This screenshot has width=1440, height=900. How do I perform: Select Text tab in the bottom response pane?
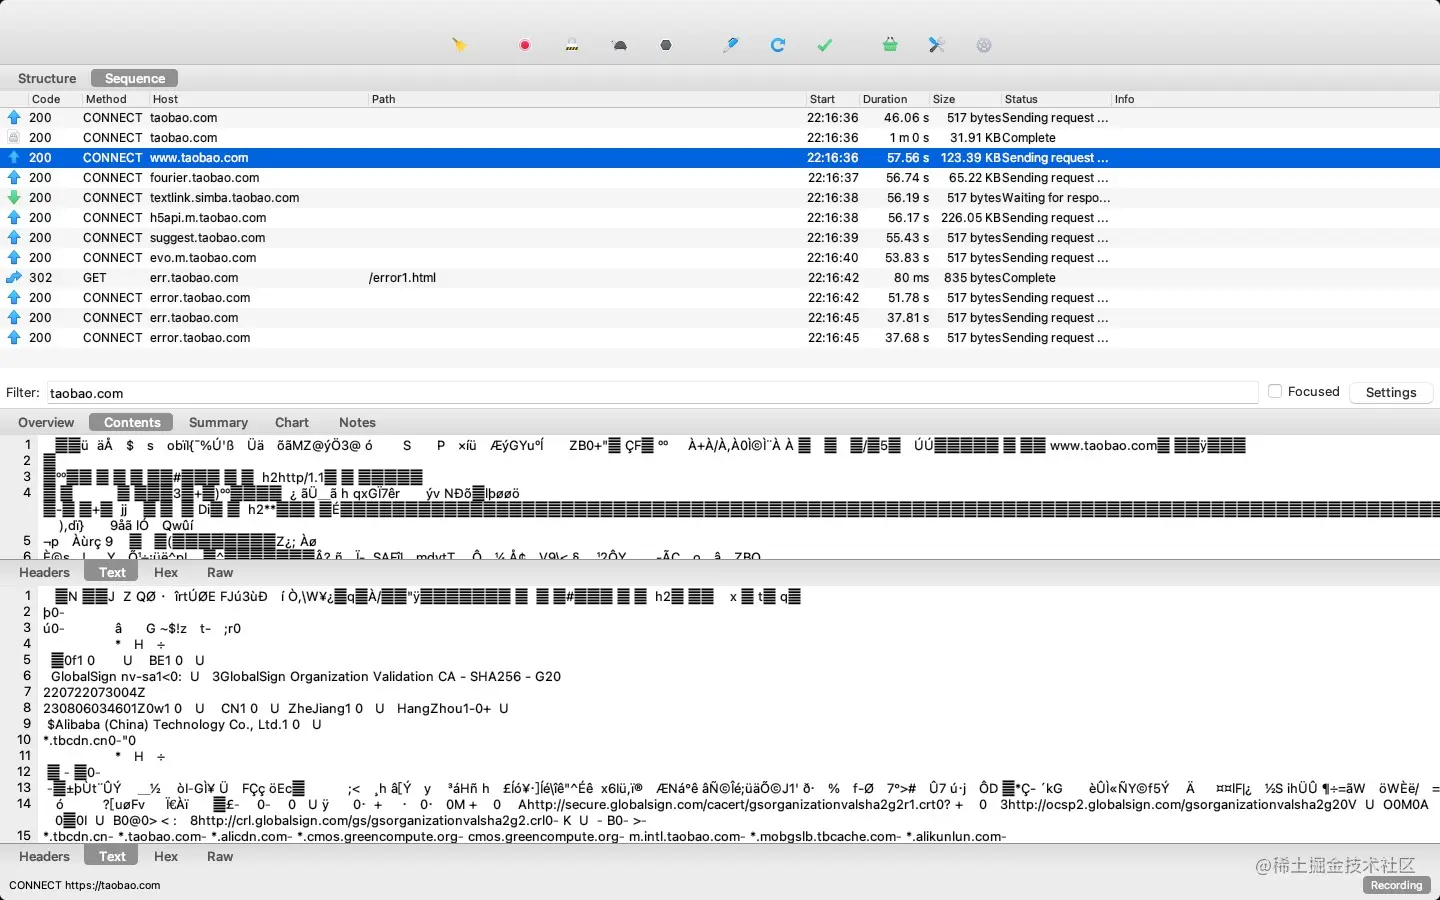click(x=112, y=856)
